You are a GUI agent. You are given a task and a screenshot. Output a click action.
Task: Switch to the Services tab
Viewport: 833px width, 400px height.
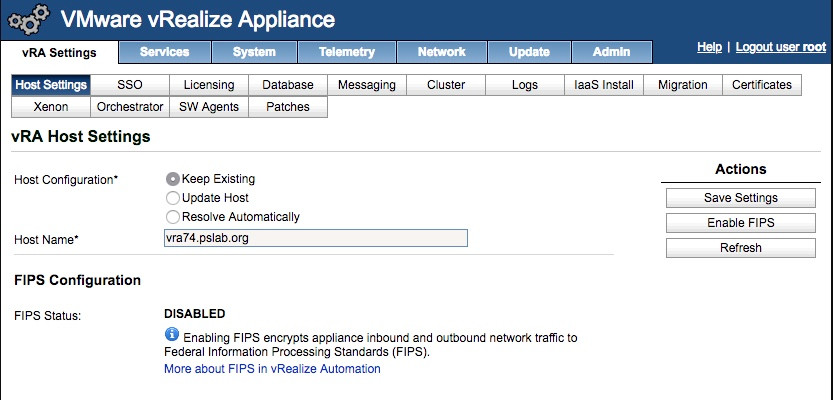(x=165, y=52)
